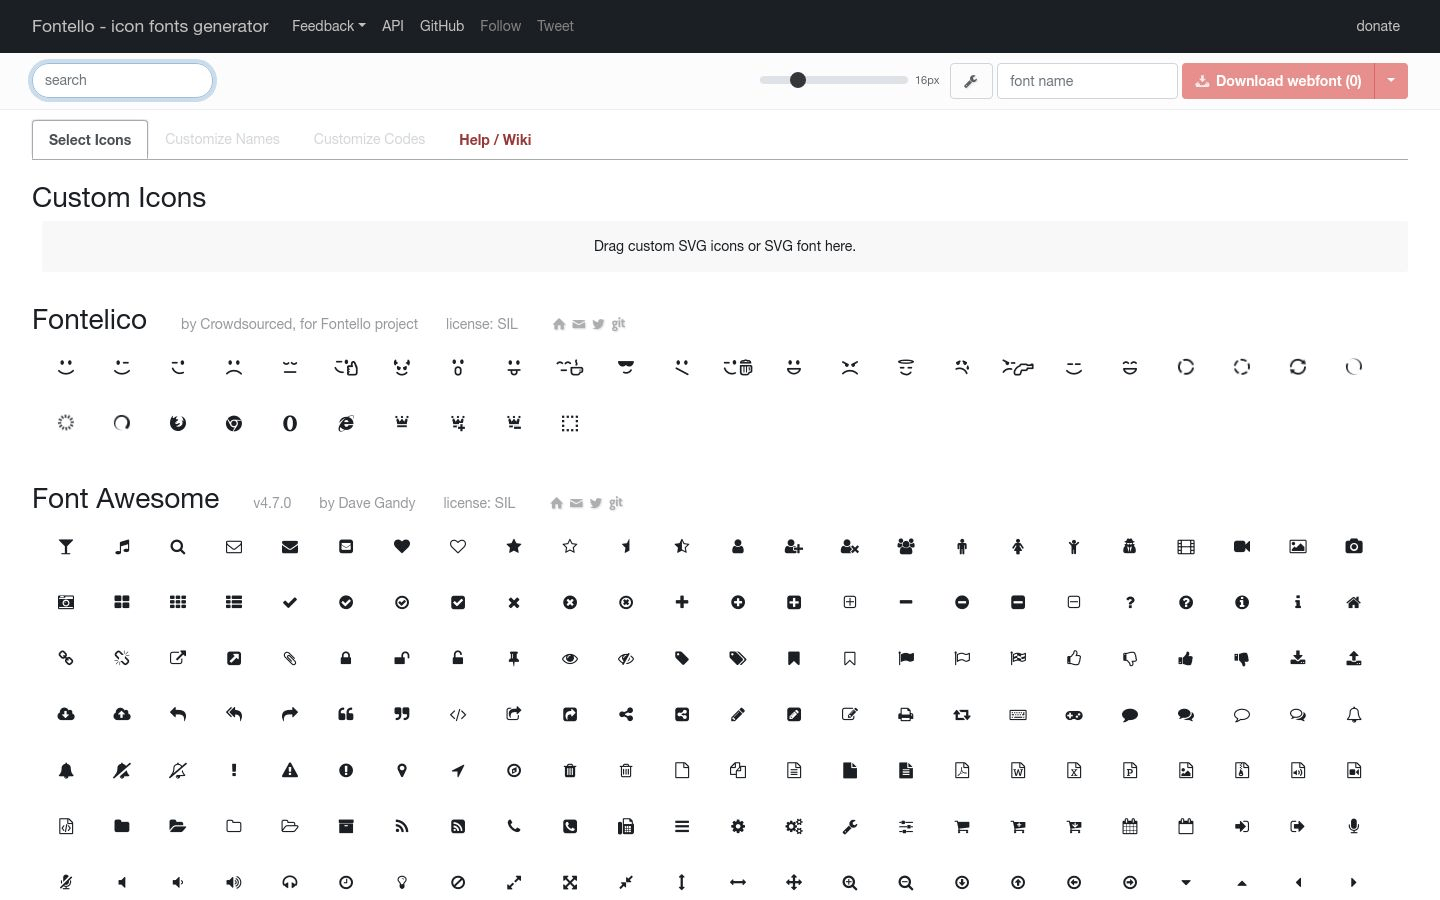
Task: Select the house icon in the icon grid
Action: 1354,602
